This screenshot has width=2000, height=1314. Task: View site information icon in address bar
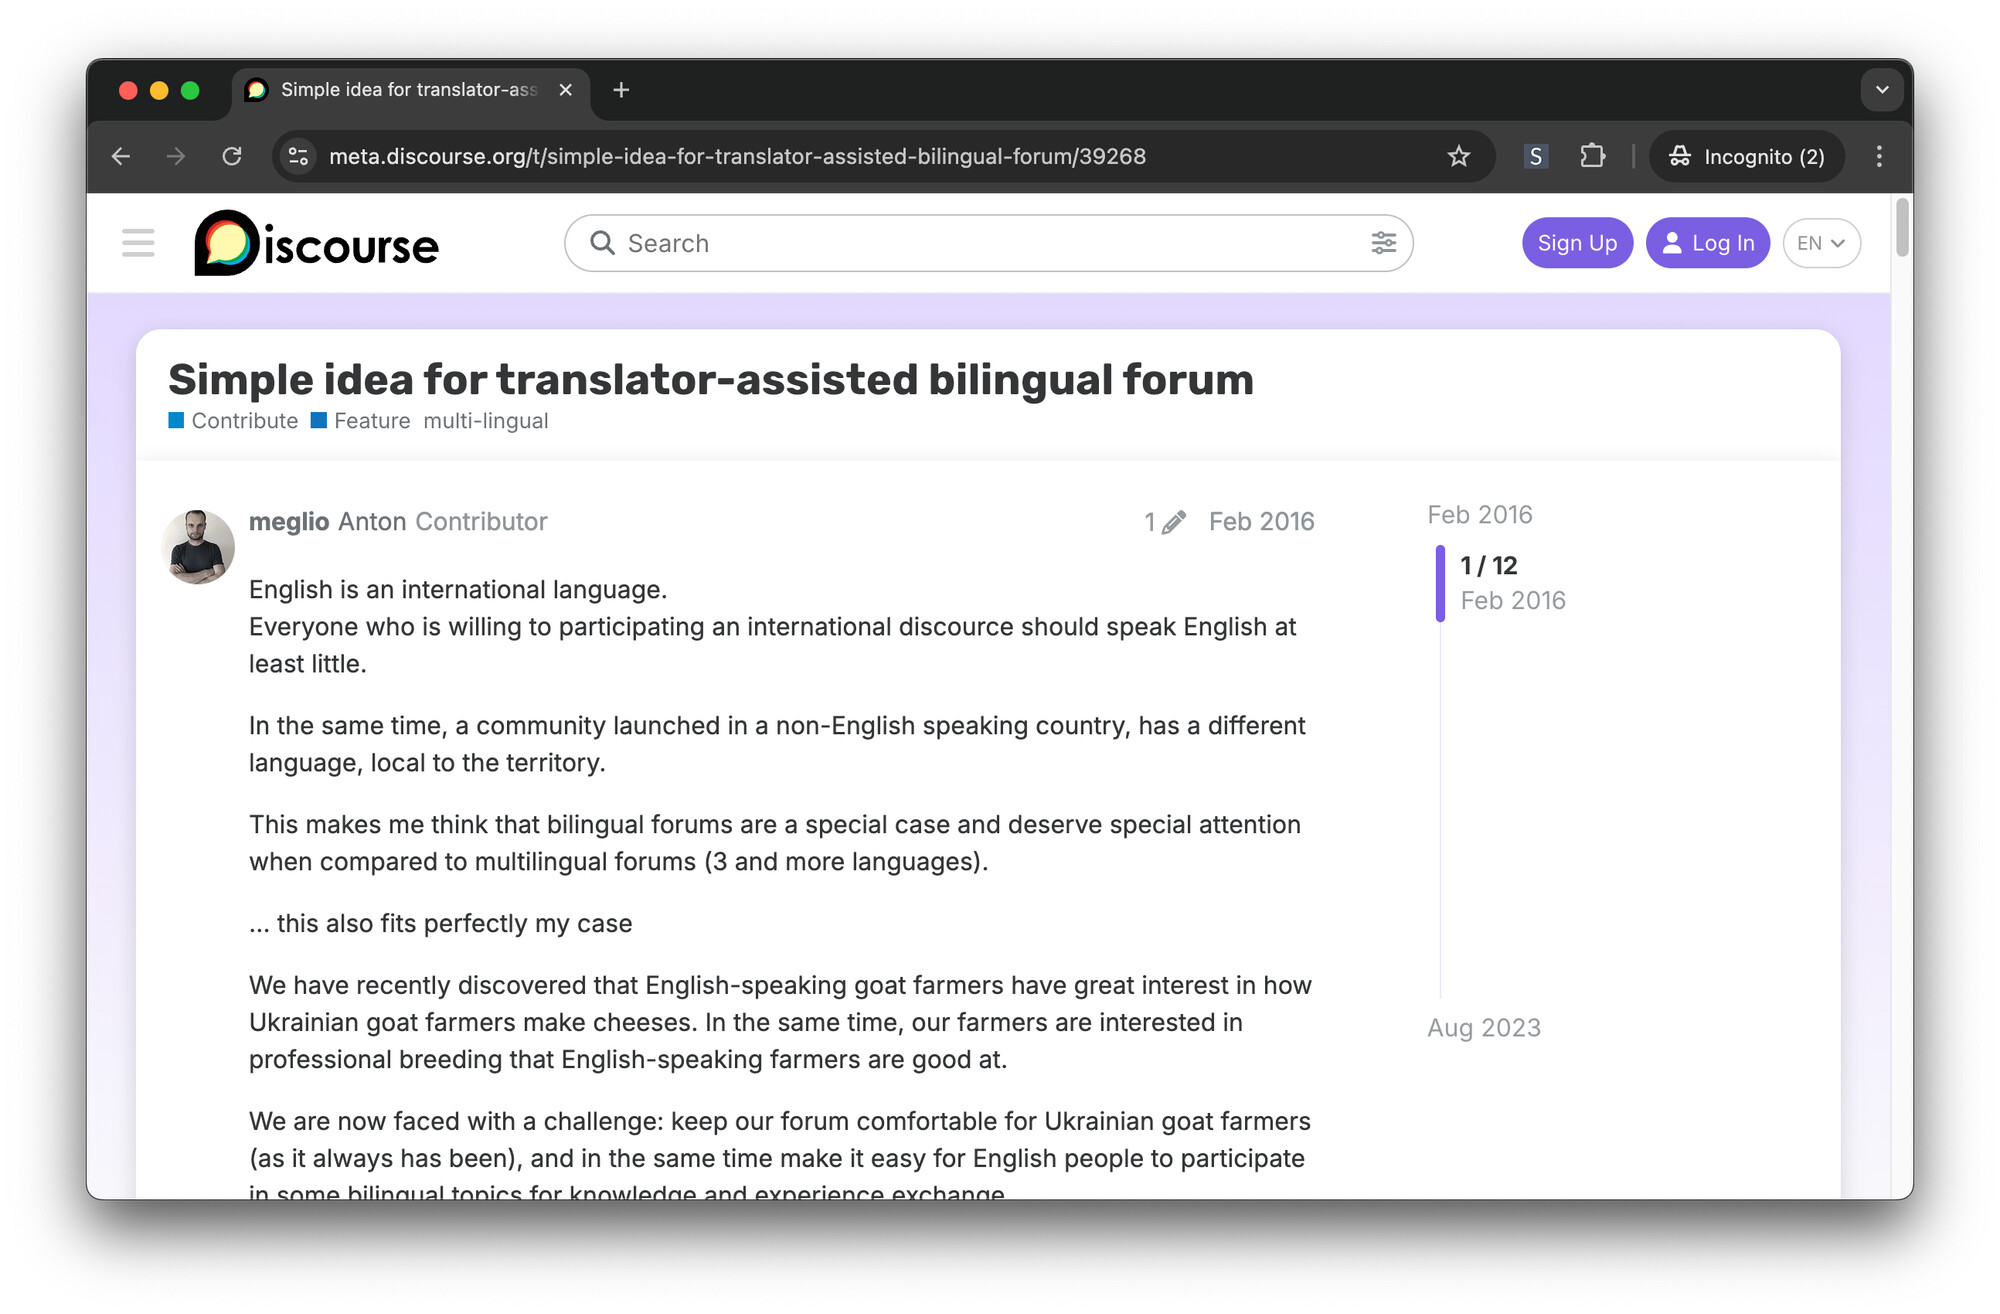[298, 156]
